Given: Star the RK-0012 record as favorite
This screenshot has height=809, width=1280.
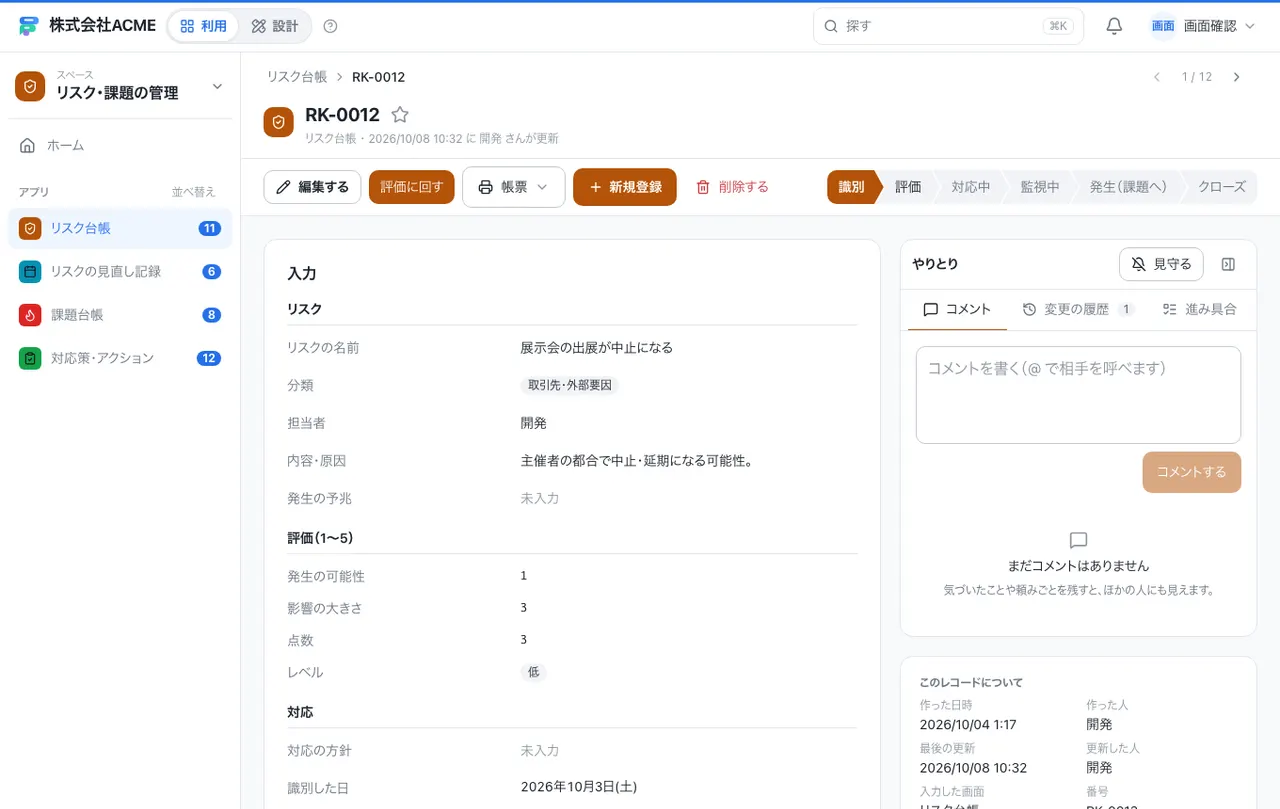Looking at the screenshot, I should point(400,114).
